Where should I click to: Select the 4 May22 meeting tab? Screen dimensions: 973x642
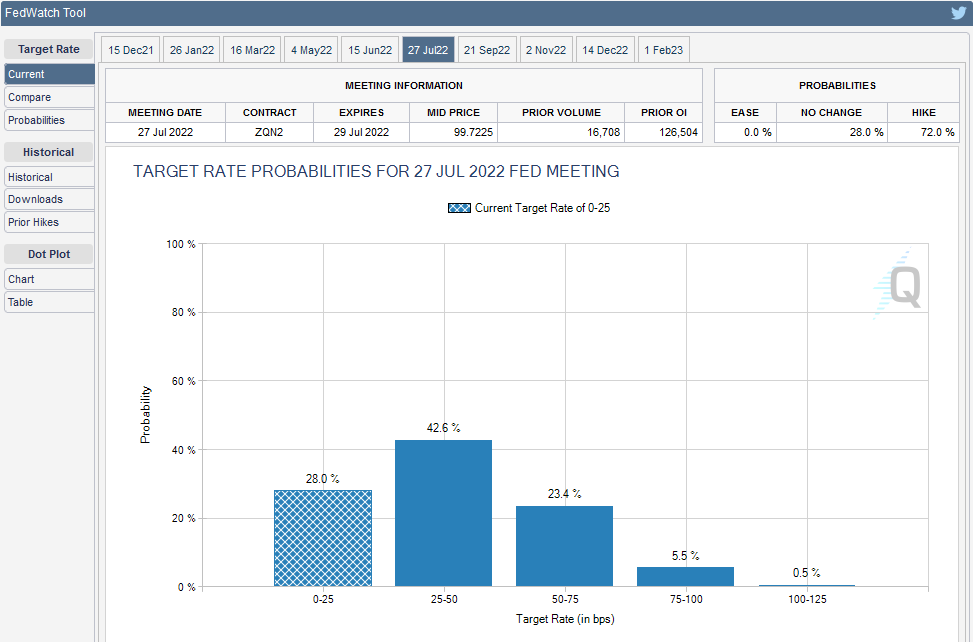pos(312,50)
